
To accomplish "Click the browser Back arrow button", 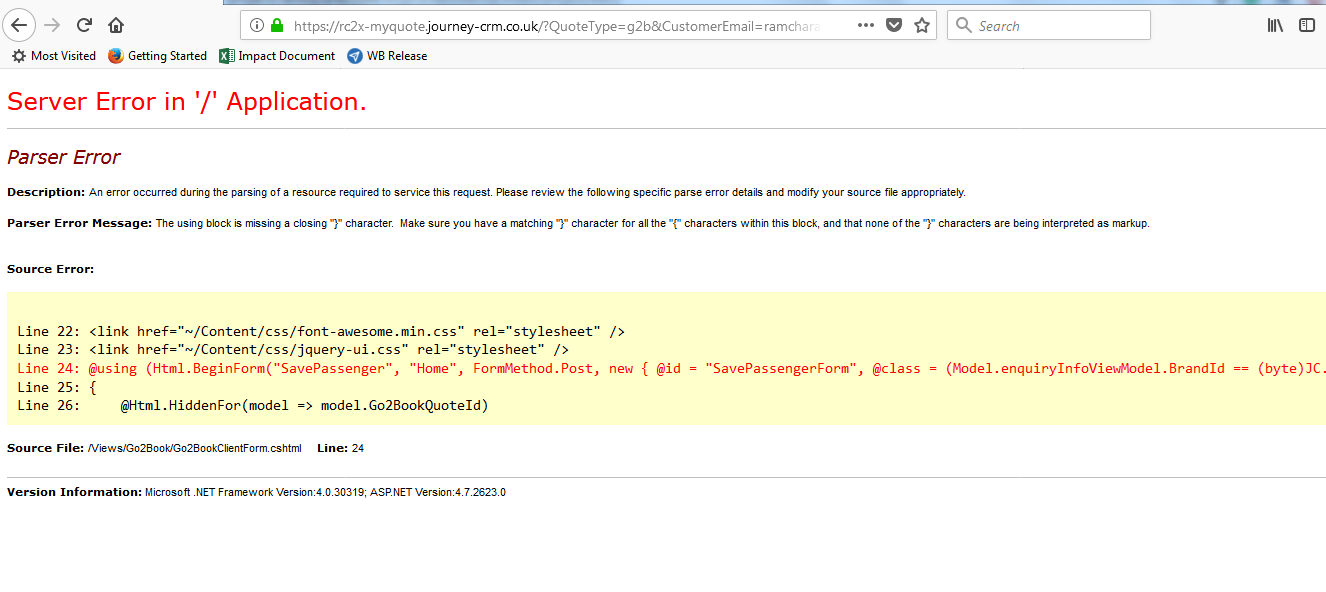I will [20, 25].
